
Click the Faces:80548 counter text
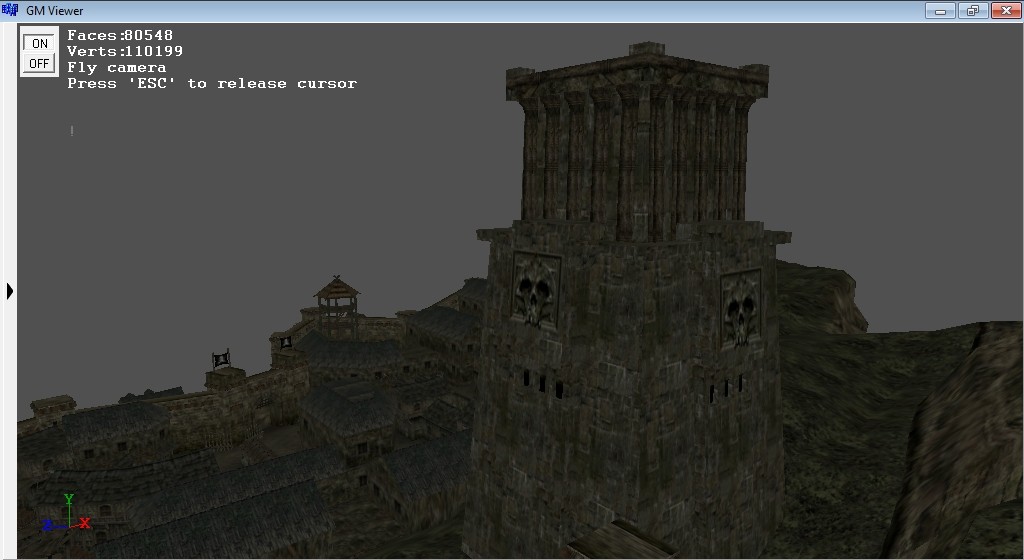(120, 35)
